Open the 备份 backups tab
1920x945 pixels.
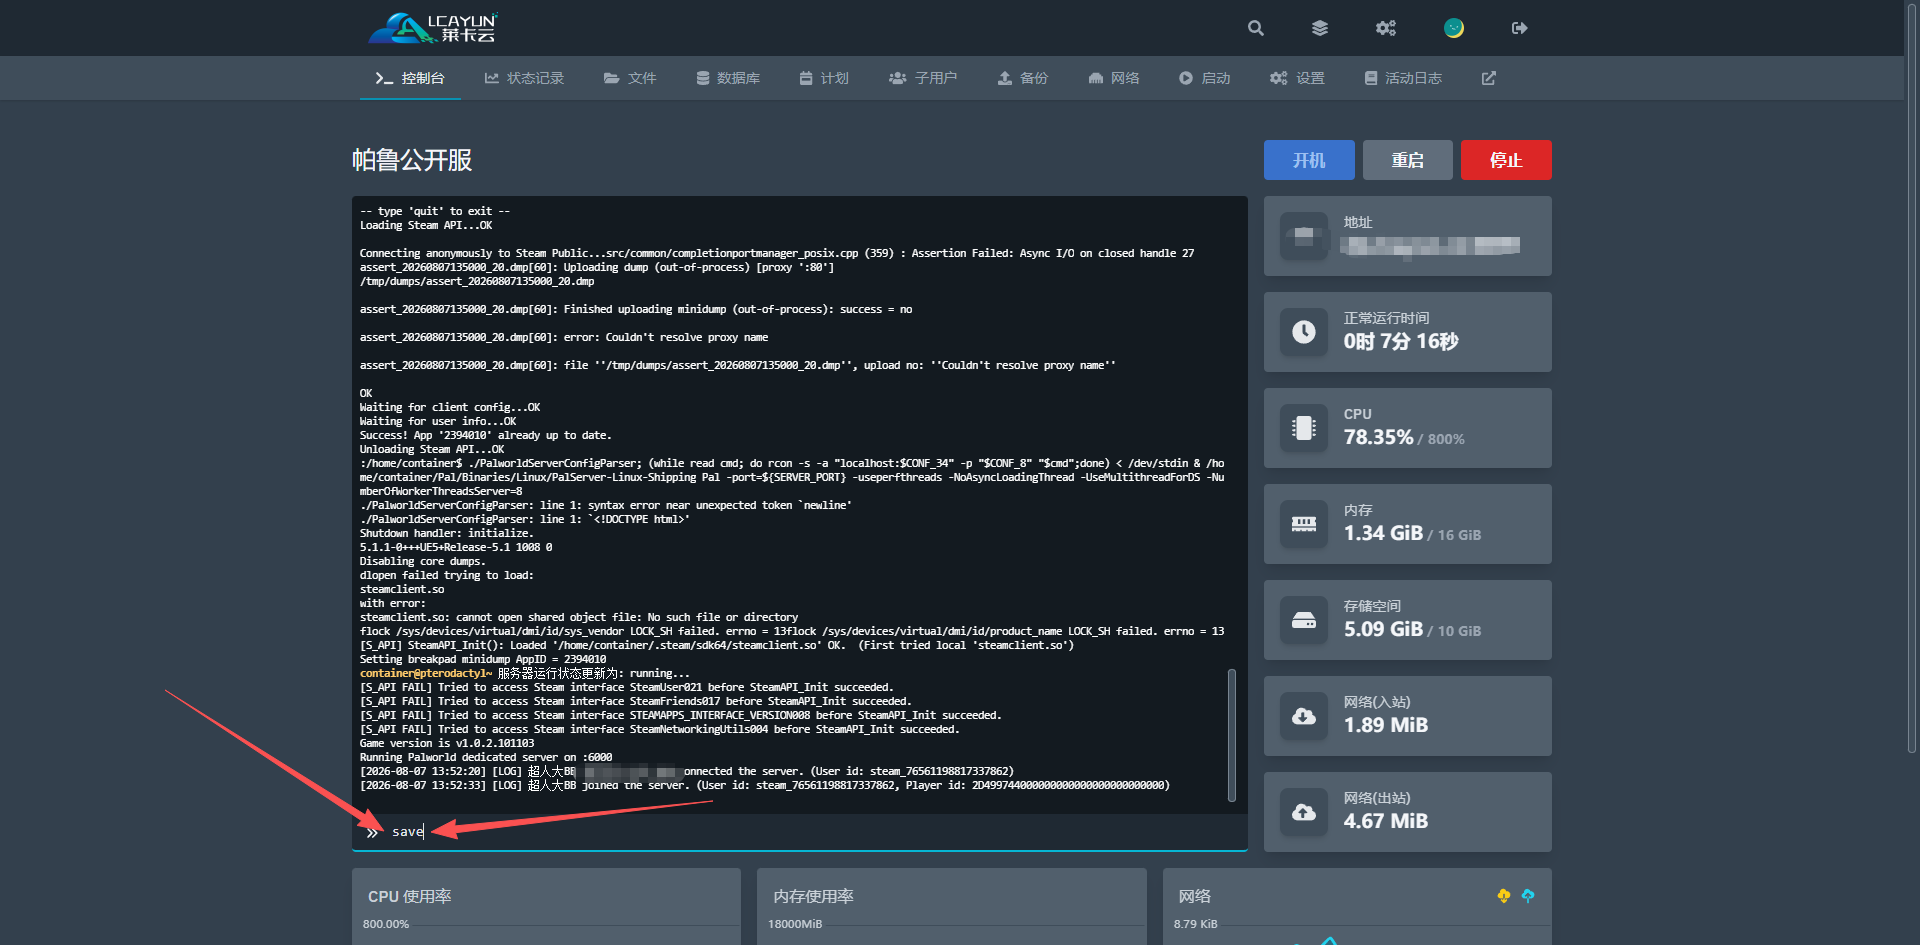[x=1023, y=78]
